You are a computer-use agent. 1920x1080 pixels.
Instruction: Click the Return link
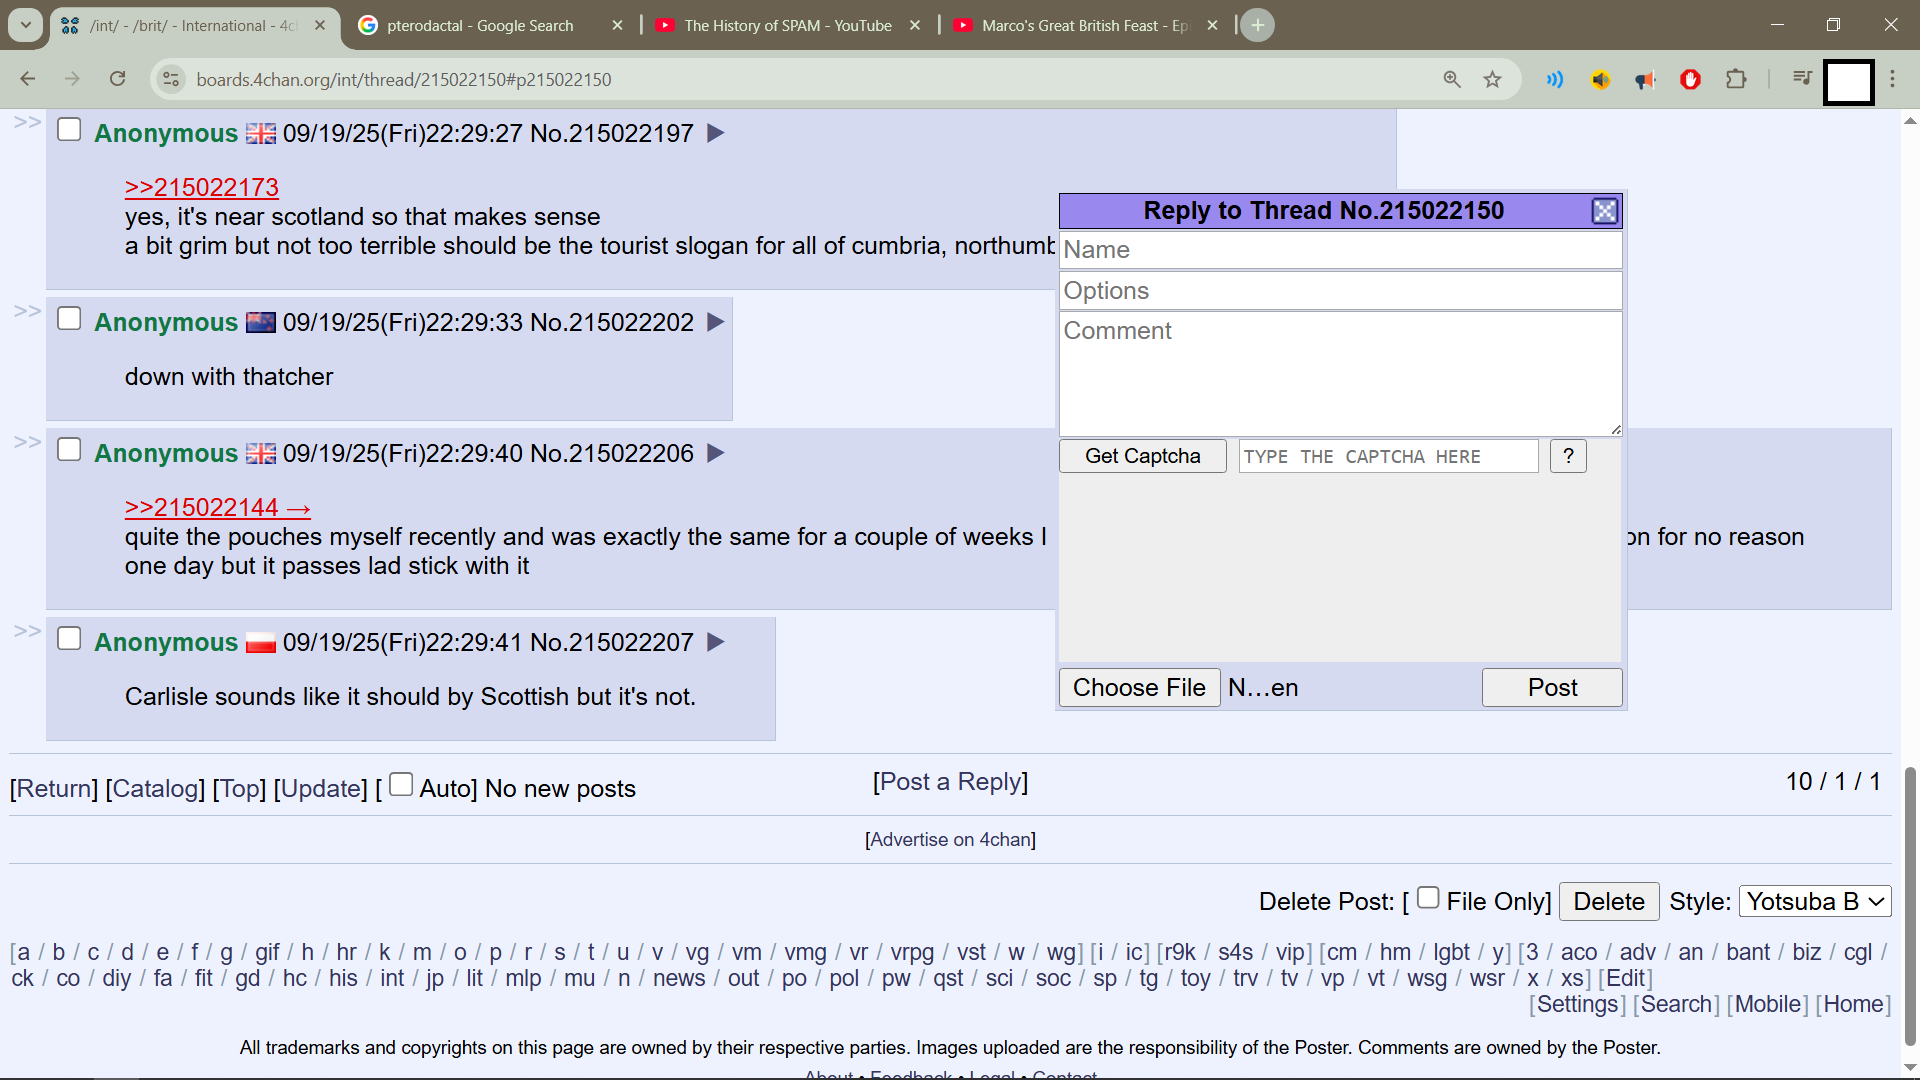(54, 789)
